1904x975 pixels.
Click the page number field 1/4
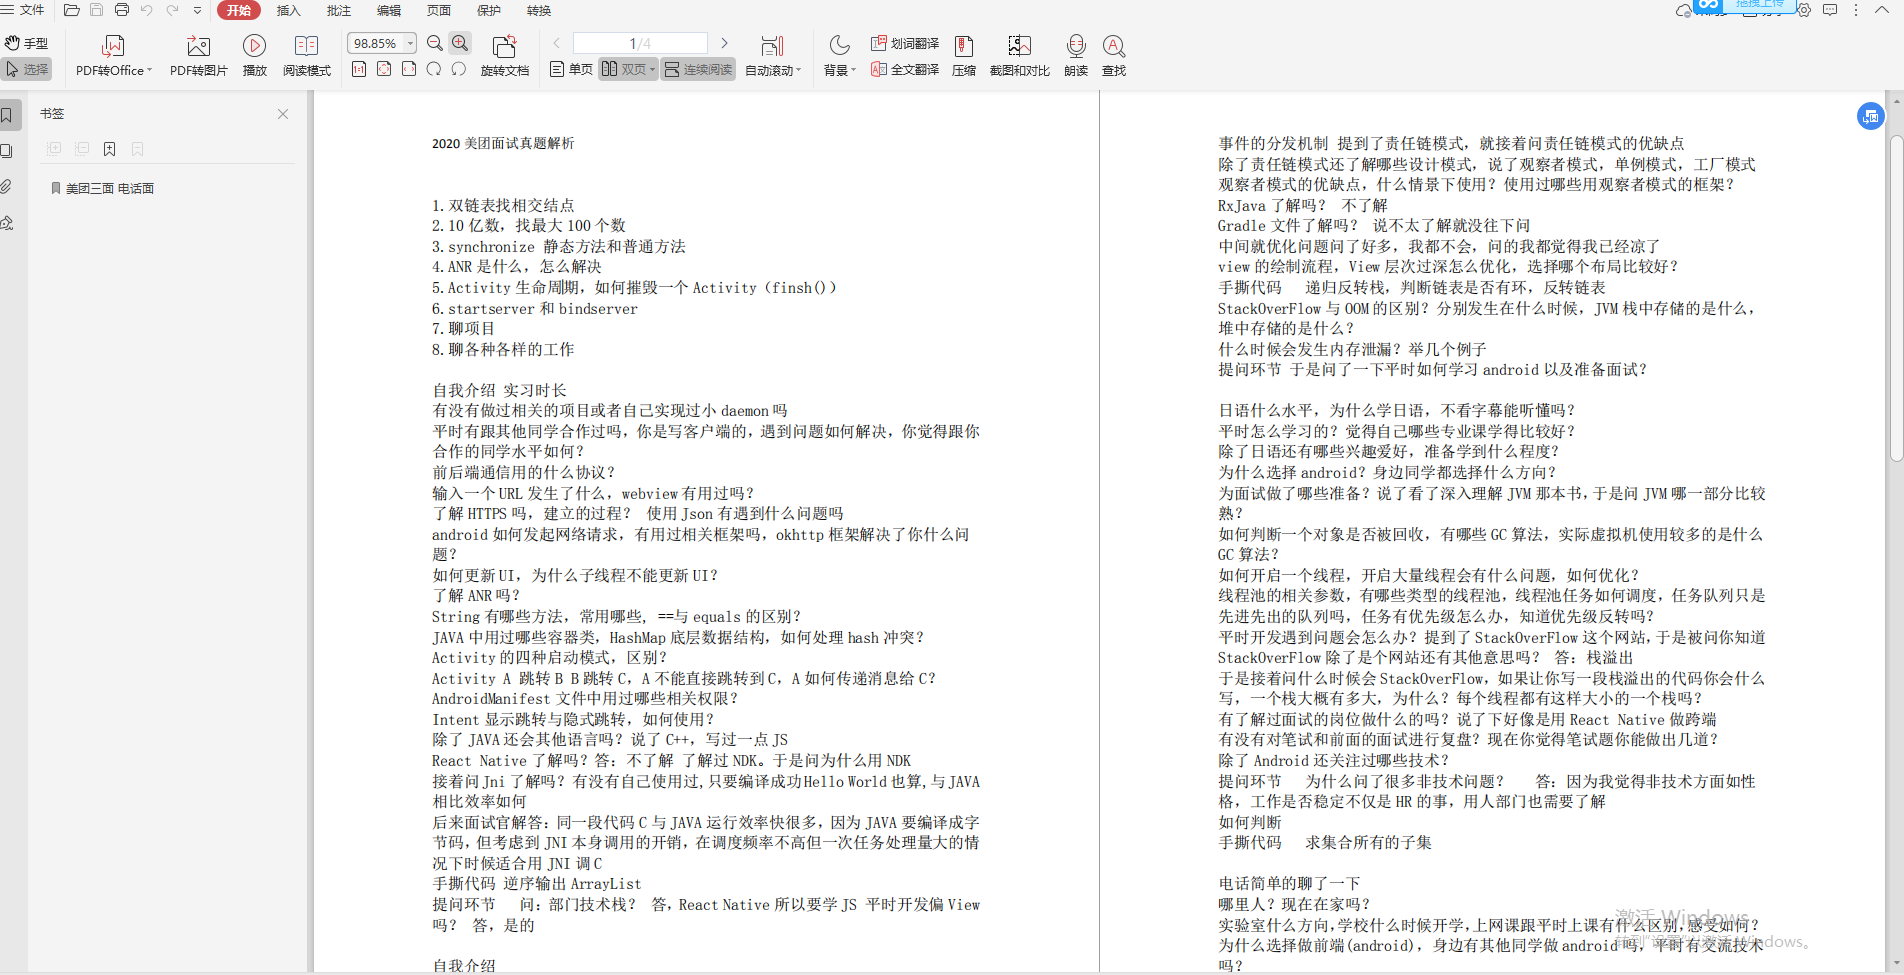[x=640, y=43]
